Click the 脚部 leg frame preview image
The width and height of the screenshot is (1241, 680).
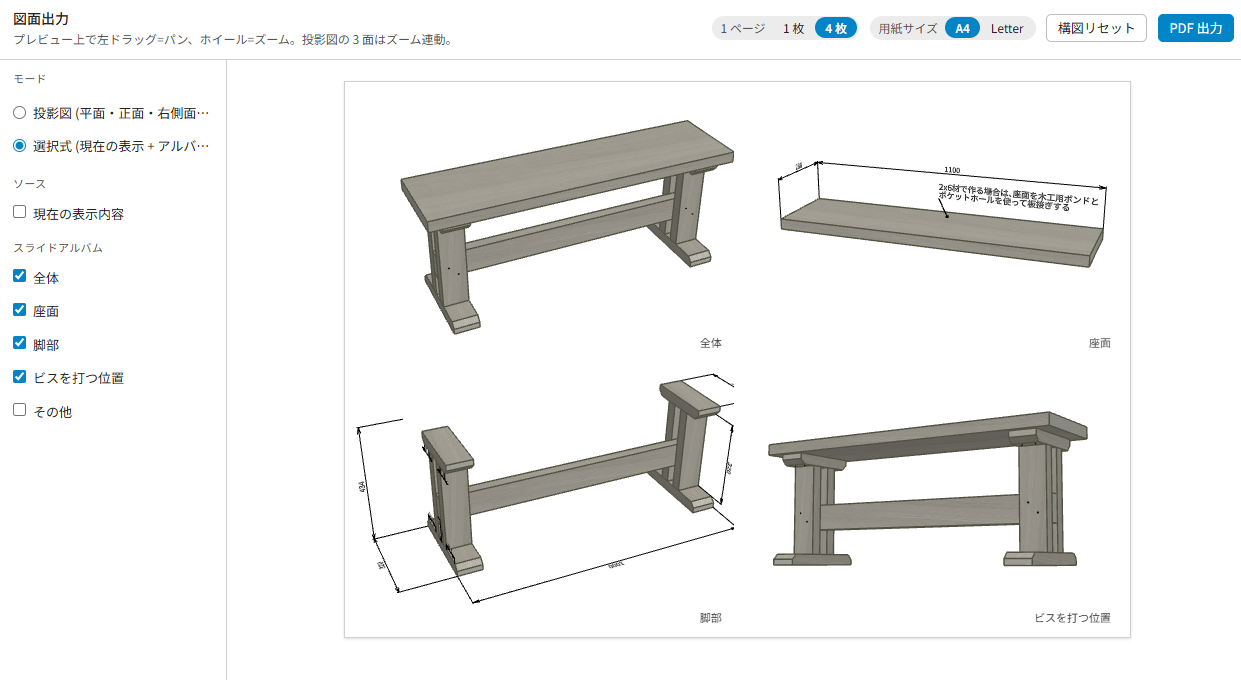point(548,490)
